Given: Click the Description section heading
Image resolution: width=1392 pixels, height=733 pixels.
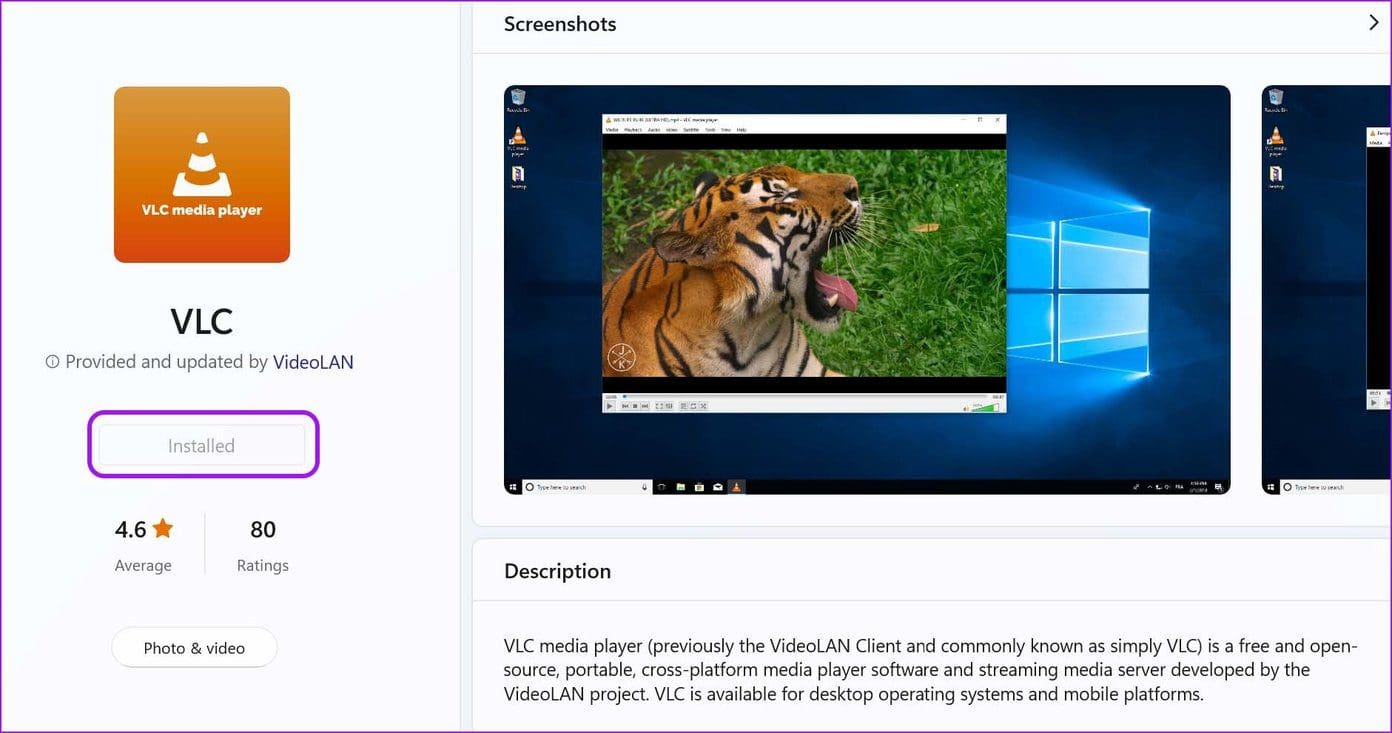Looking at the screenshot, I should (557, 571).
